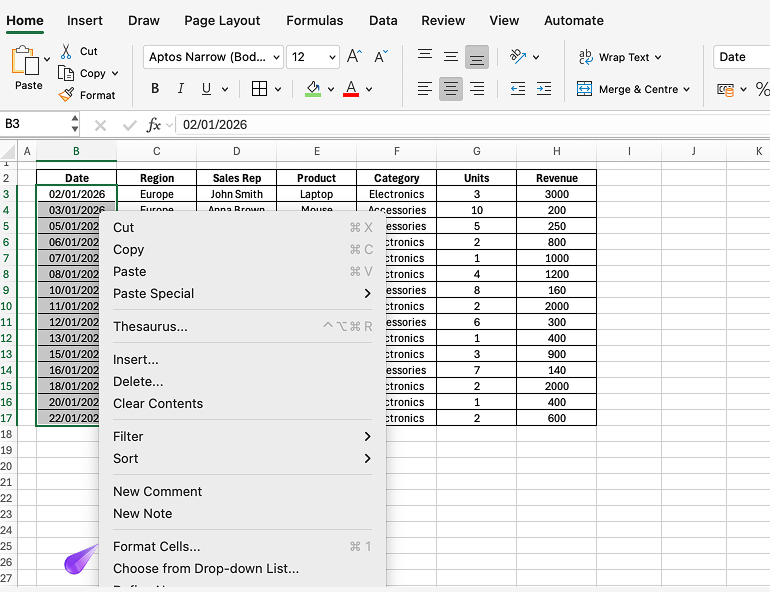The image size is (770, 592).
Task: Click the increase indent icon
Action: [543, 89]
